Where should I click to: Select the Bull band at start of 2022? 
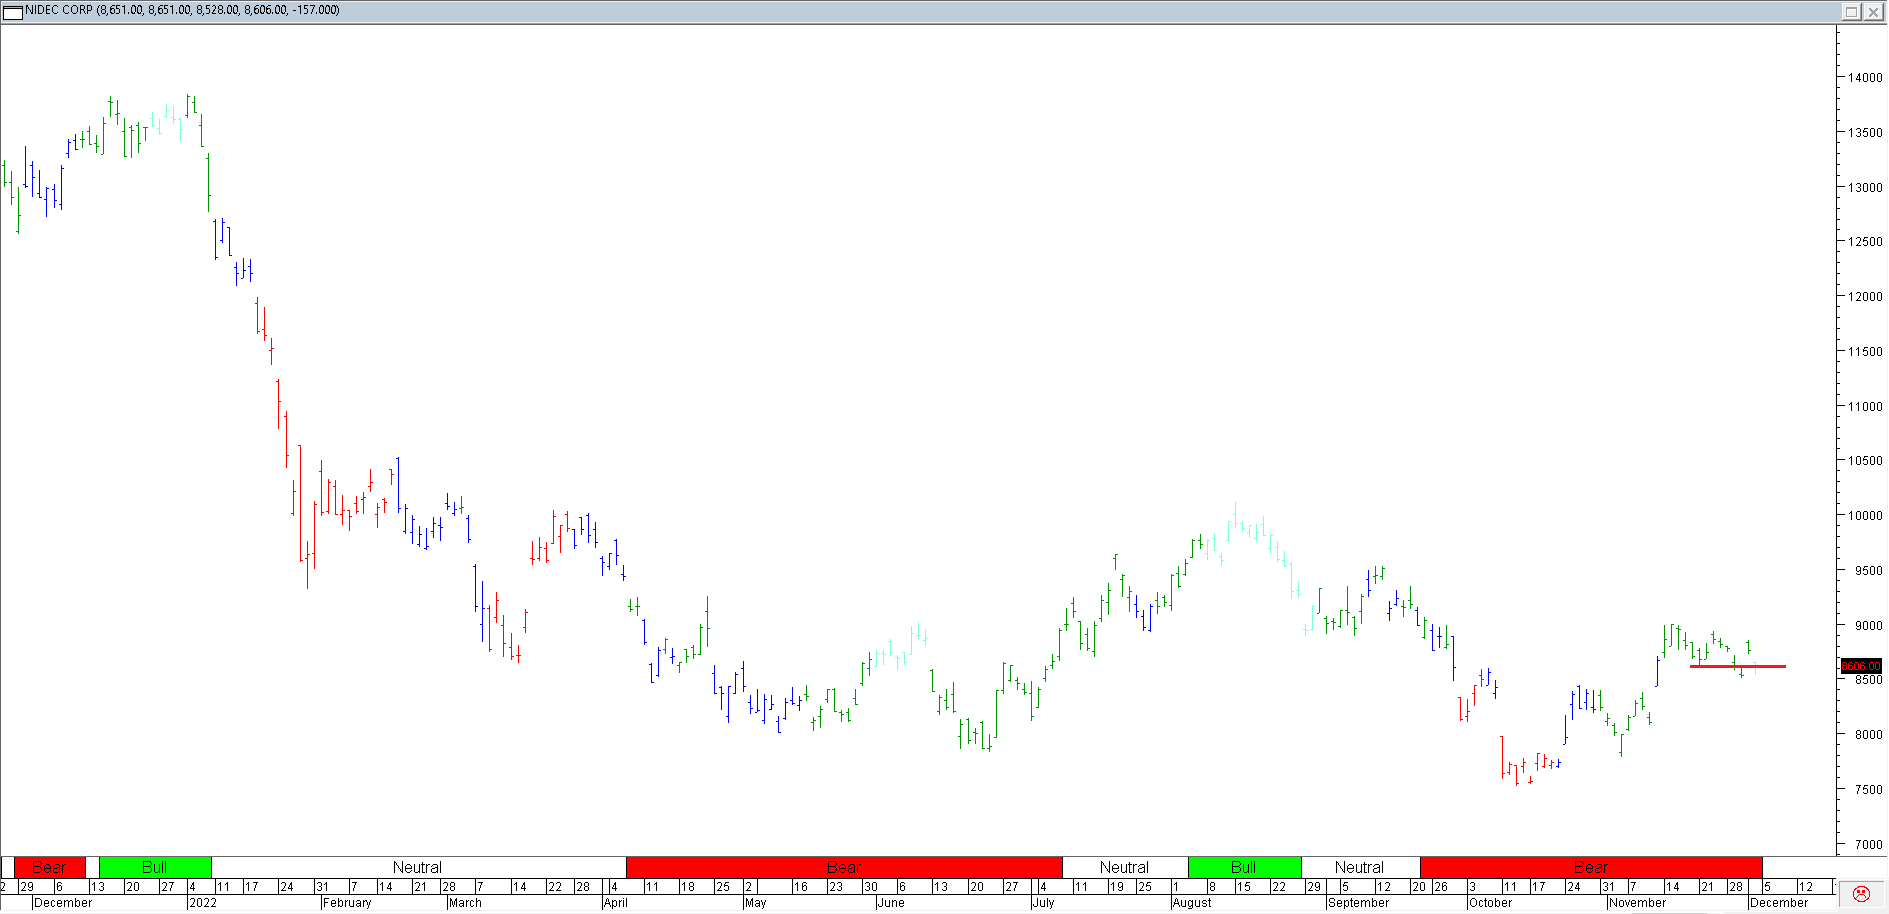[155, 867]
